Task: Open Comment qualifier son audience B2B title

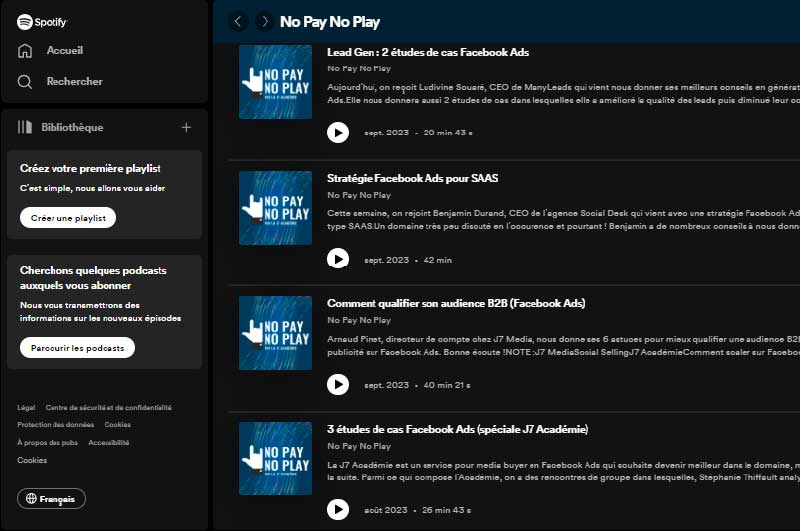Action: 456,303
